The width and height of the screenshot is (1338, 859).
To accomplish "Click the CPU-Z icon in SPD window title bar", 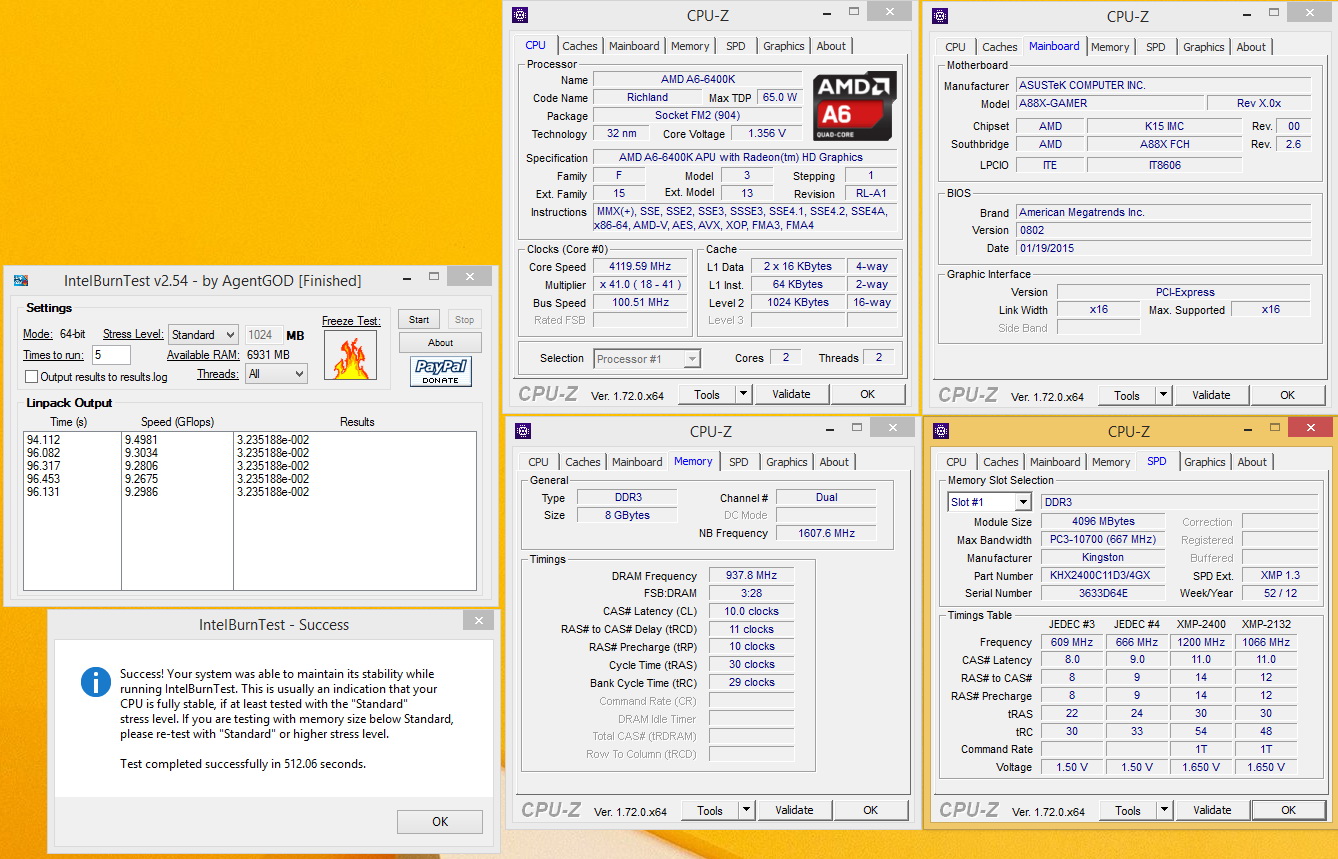I will (x=941, y=432).
